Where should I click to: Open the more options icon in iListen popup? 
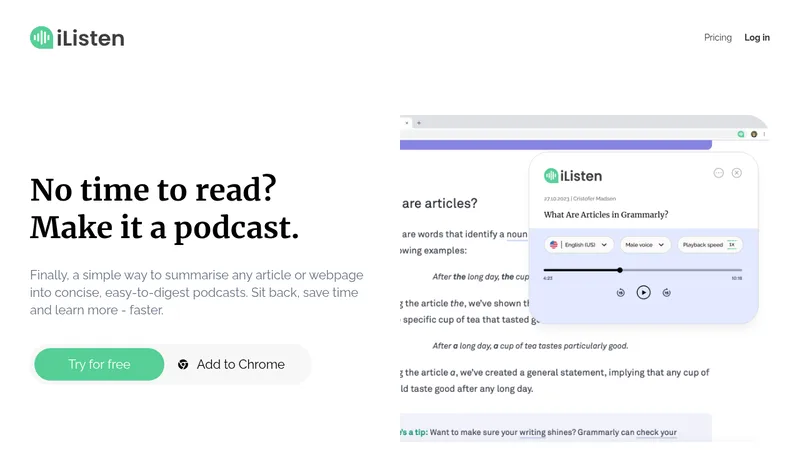(x=718, y=173)
